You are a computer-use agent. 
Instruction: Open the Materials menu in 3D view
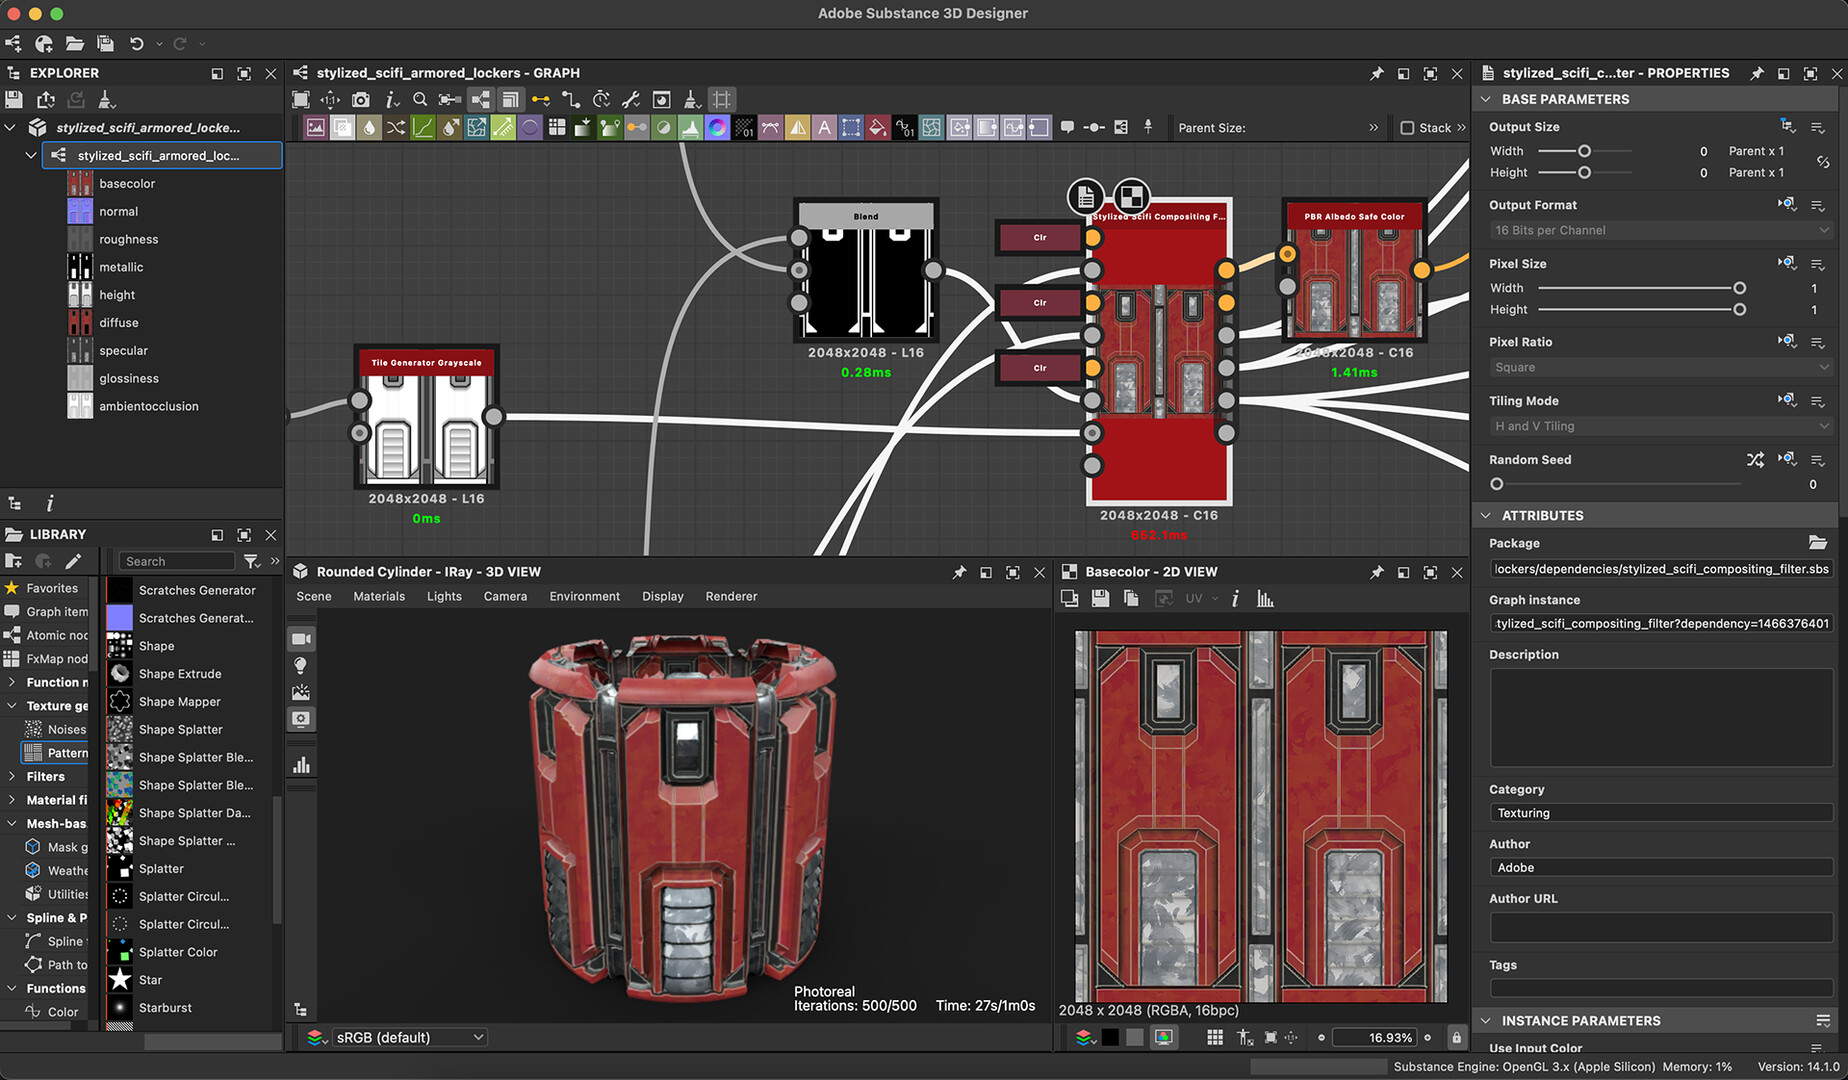pos(379,596)
